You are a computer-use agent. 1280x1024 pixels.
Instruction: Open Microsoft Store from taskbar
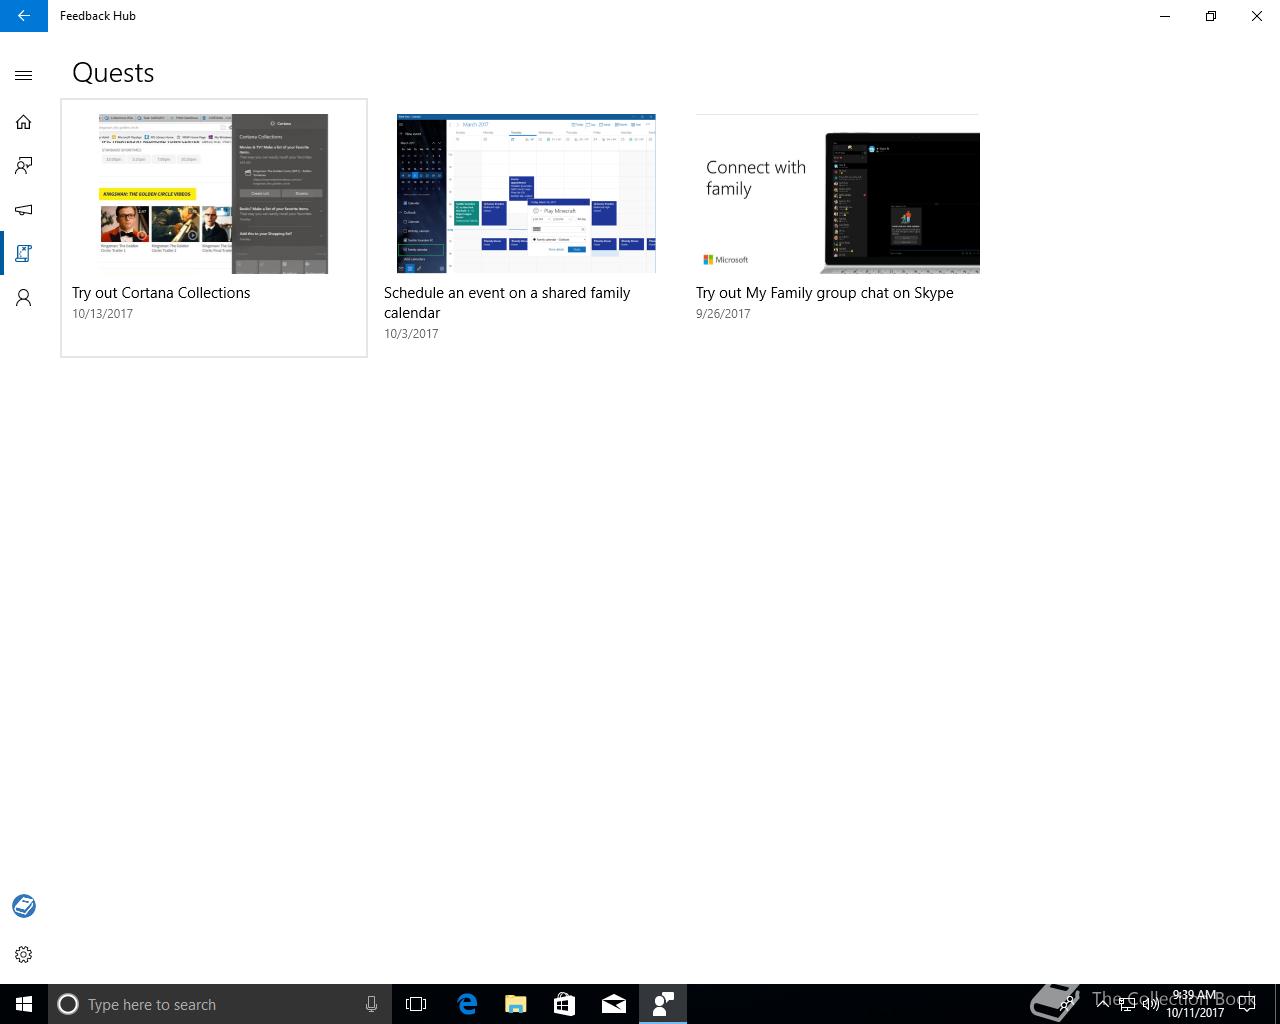click(565, 1004)
